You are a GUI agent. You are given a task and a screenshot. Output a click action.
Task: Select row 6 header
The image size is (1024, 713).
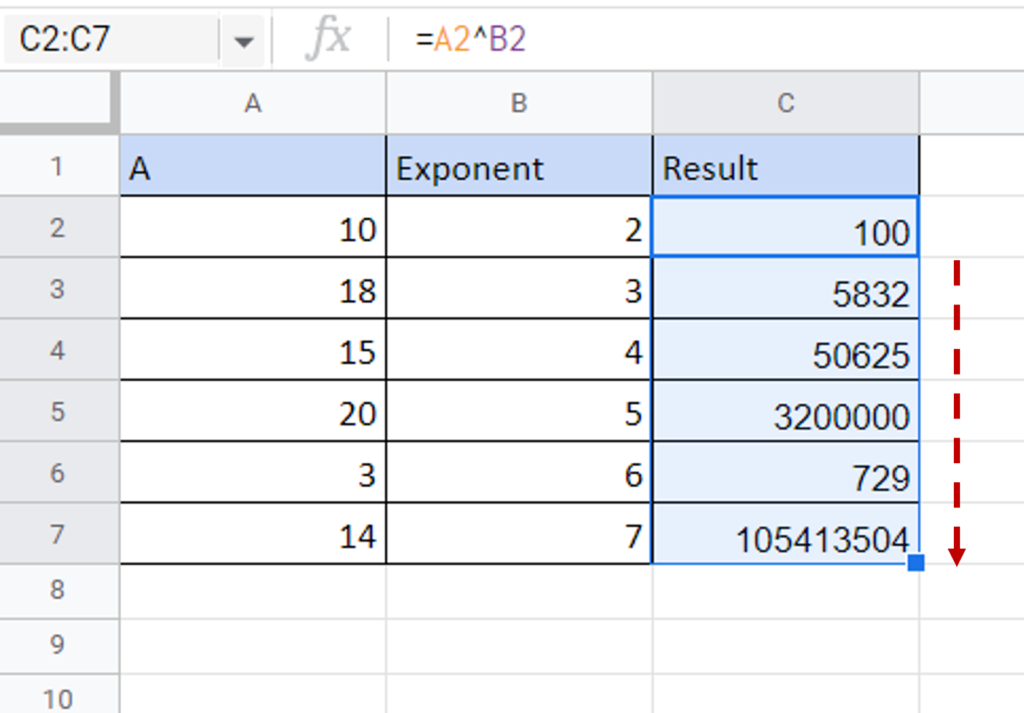pyautogui.click(x=57, y=473)
